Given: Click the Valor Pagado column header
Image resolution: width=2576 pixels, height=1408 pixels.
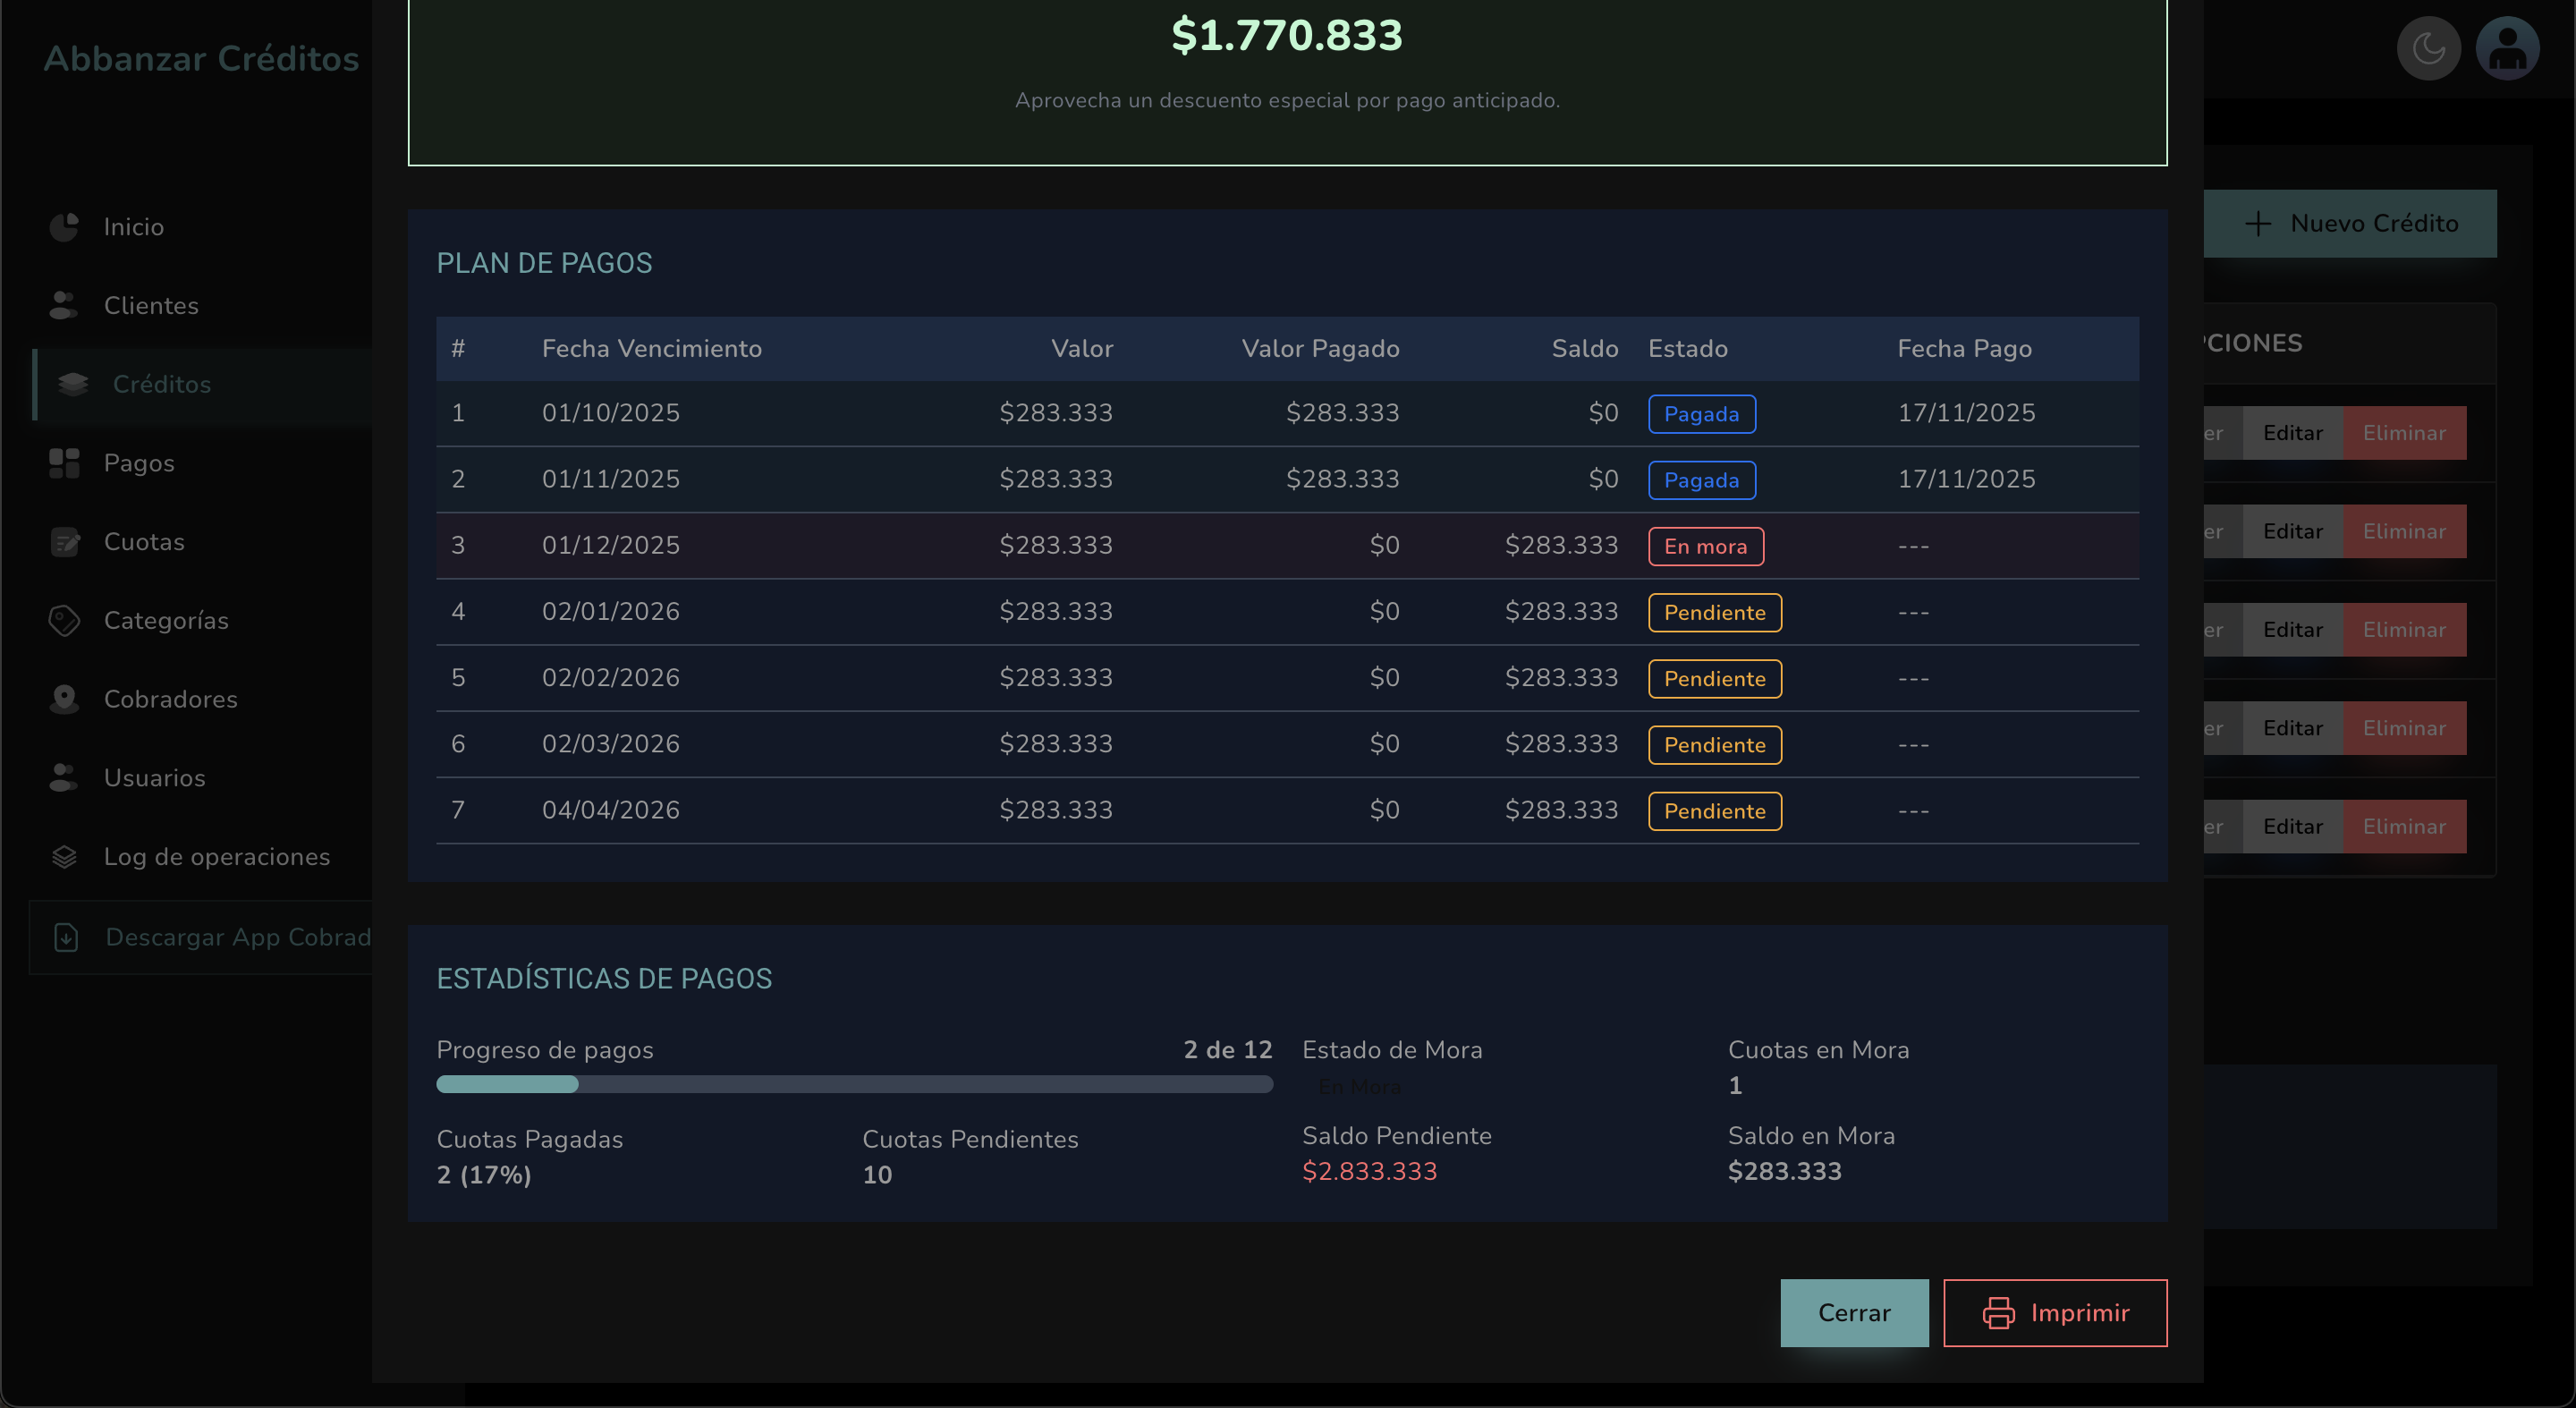Looking at the screenshot, I should [1320, 348].
